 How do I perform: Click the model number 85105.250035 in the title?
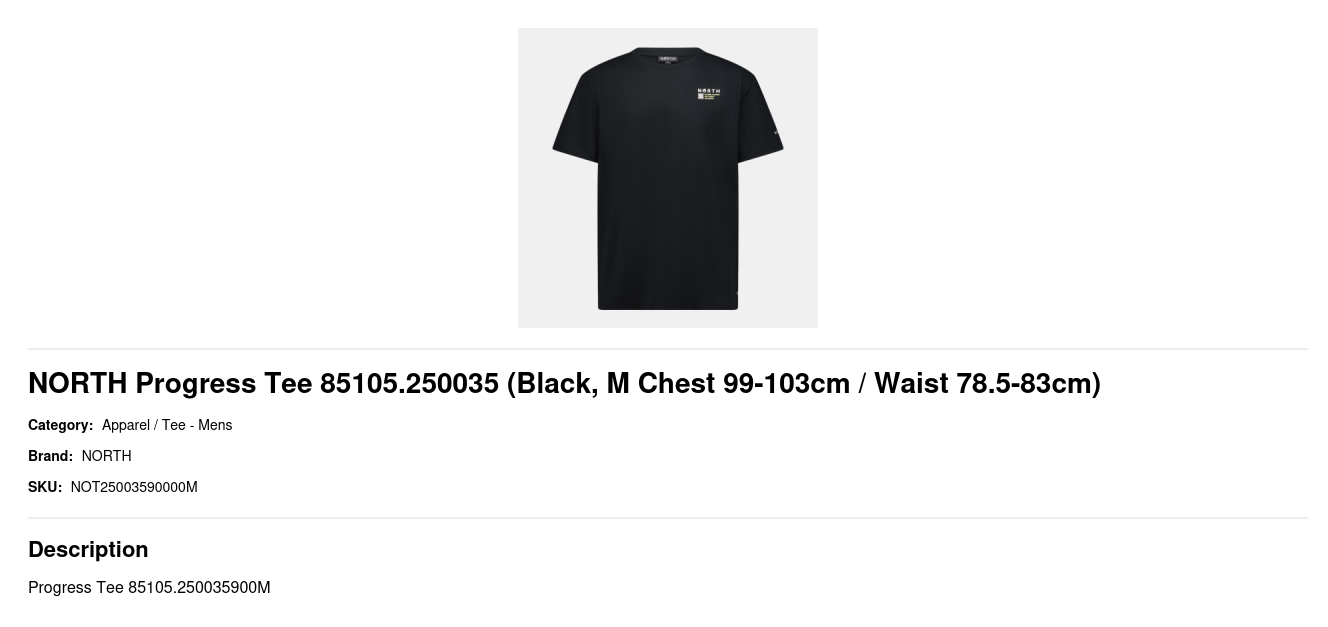(409, 383)
